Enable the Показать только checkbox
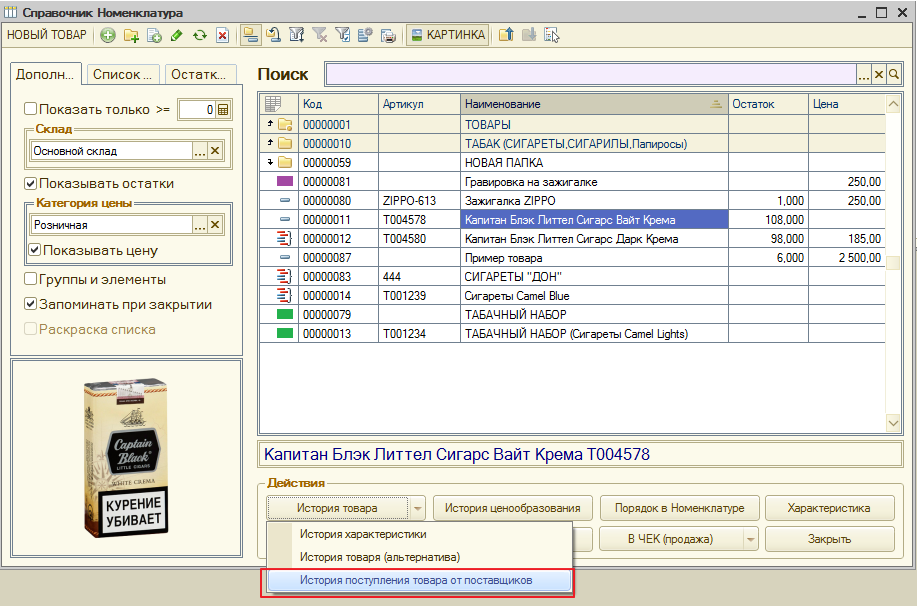 pyautogui.click(x=30, y=109)
